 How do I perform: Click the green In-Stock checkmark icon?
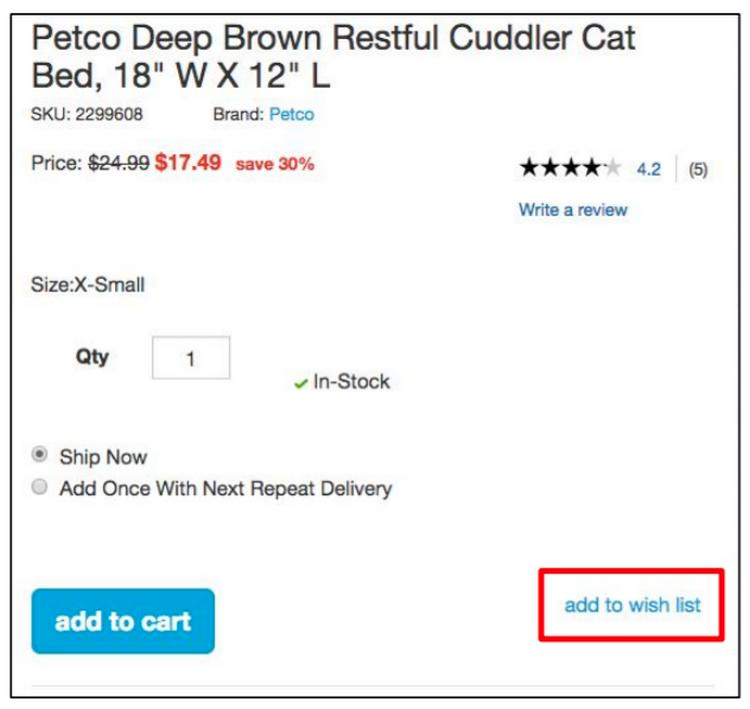click(x=300, y=384)
